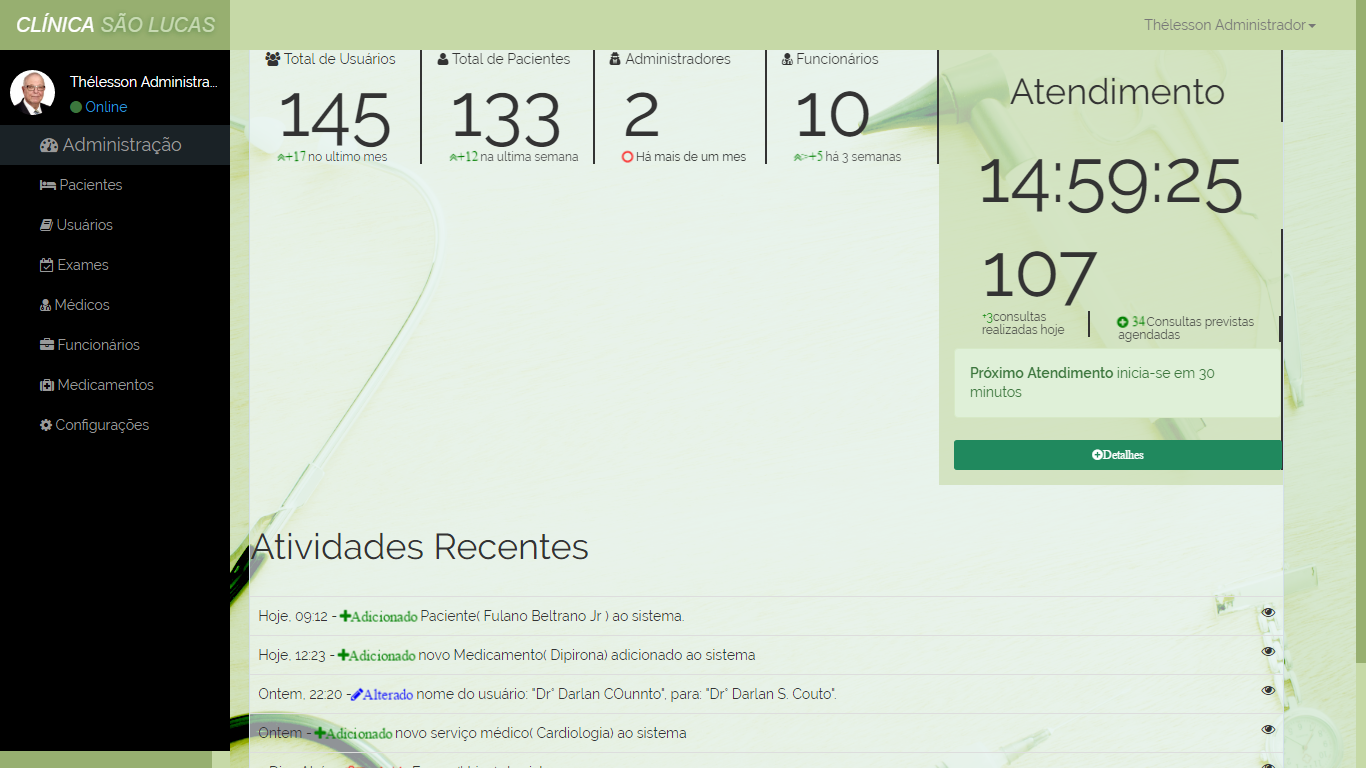This screenshot has width=1366, height=768.
Task: Click the bed icon for Pacientes
Action: pyautogui.click(x=48, y=185)
